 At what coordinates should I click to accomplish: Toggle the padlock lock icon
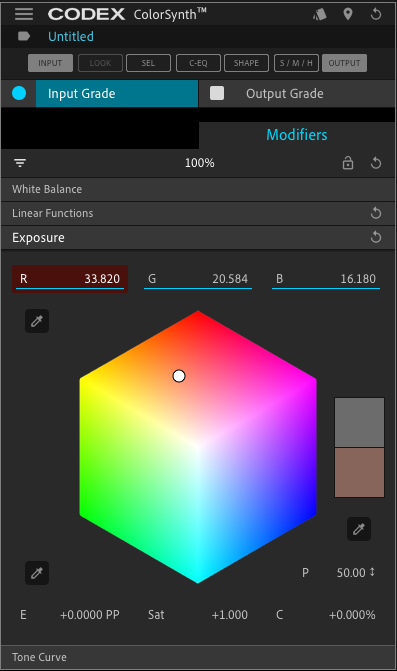click(348, 163)
